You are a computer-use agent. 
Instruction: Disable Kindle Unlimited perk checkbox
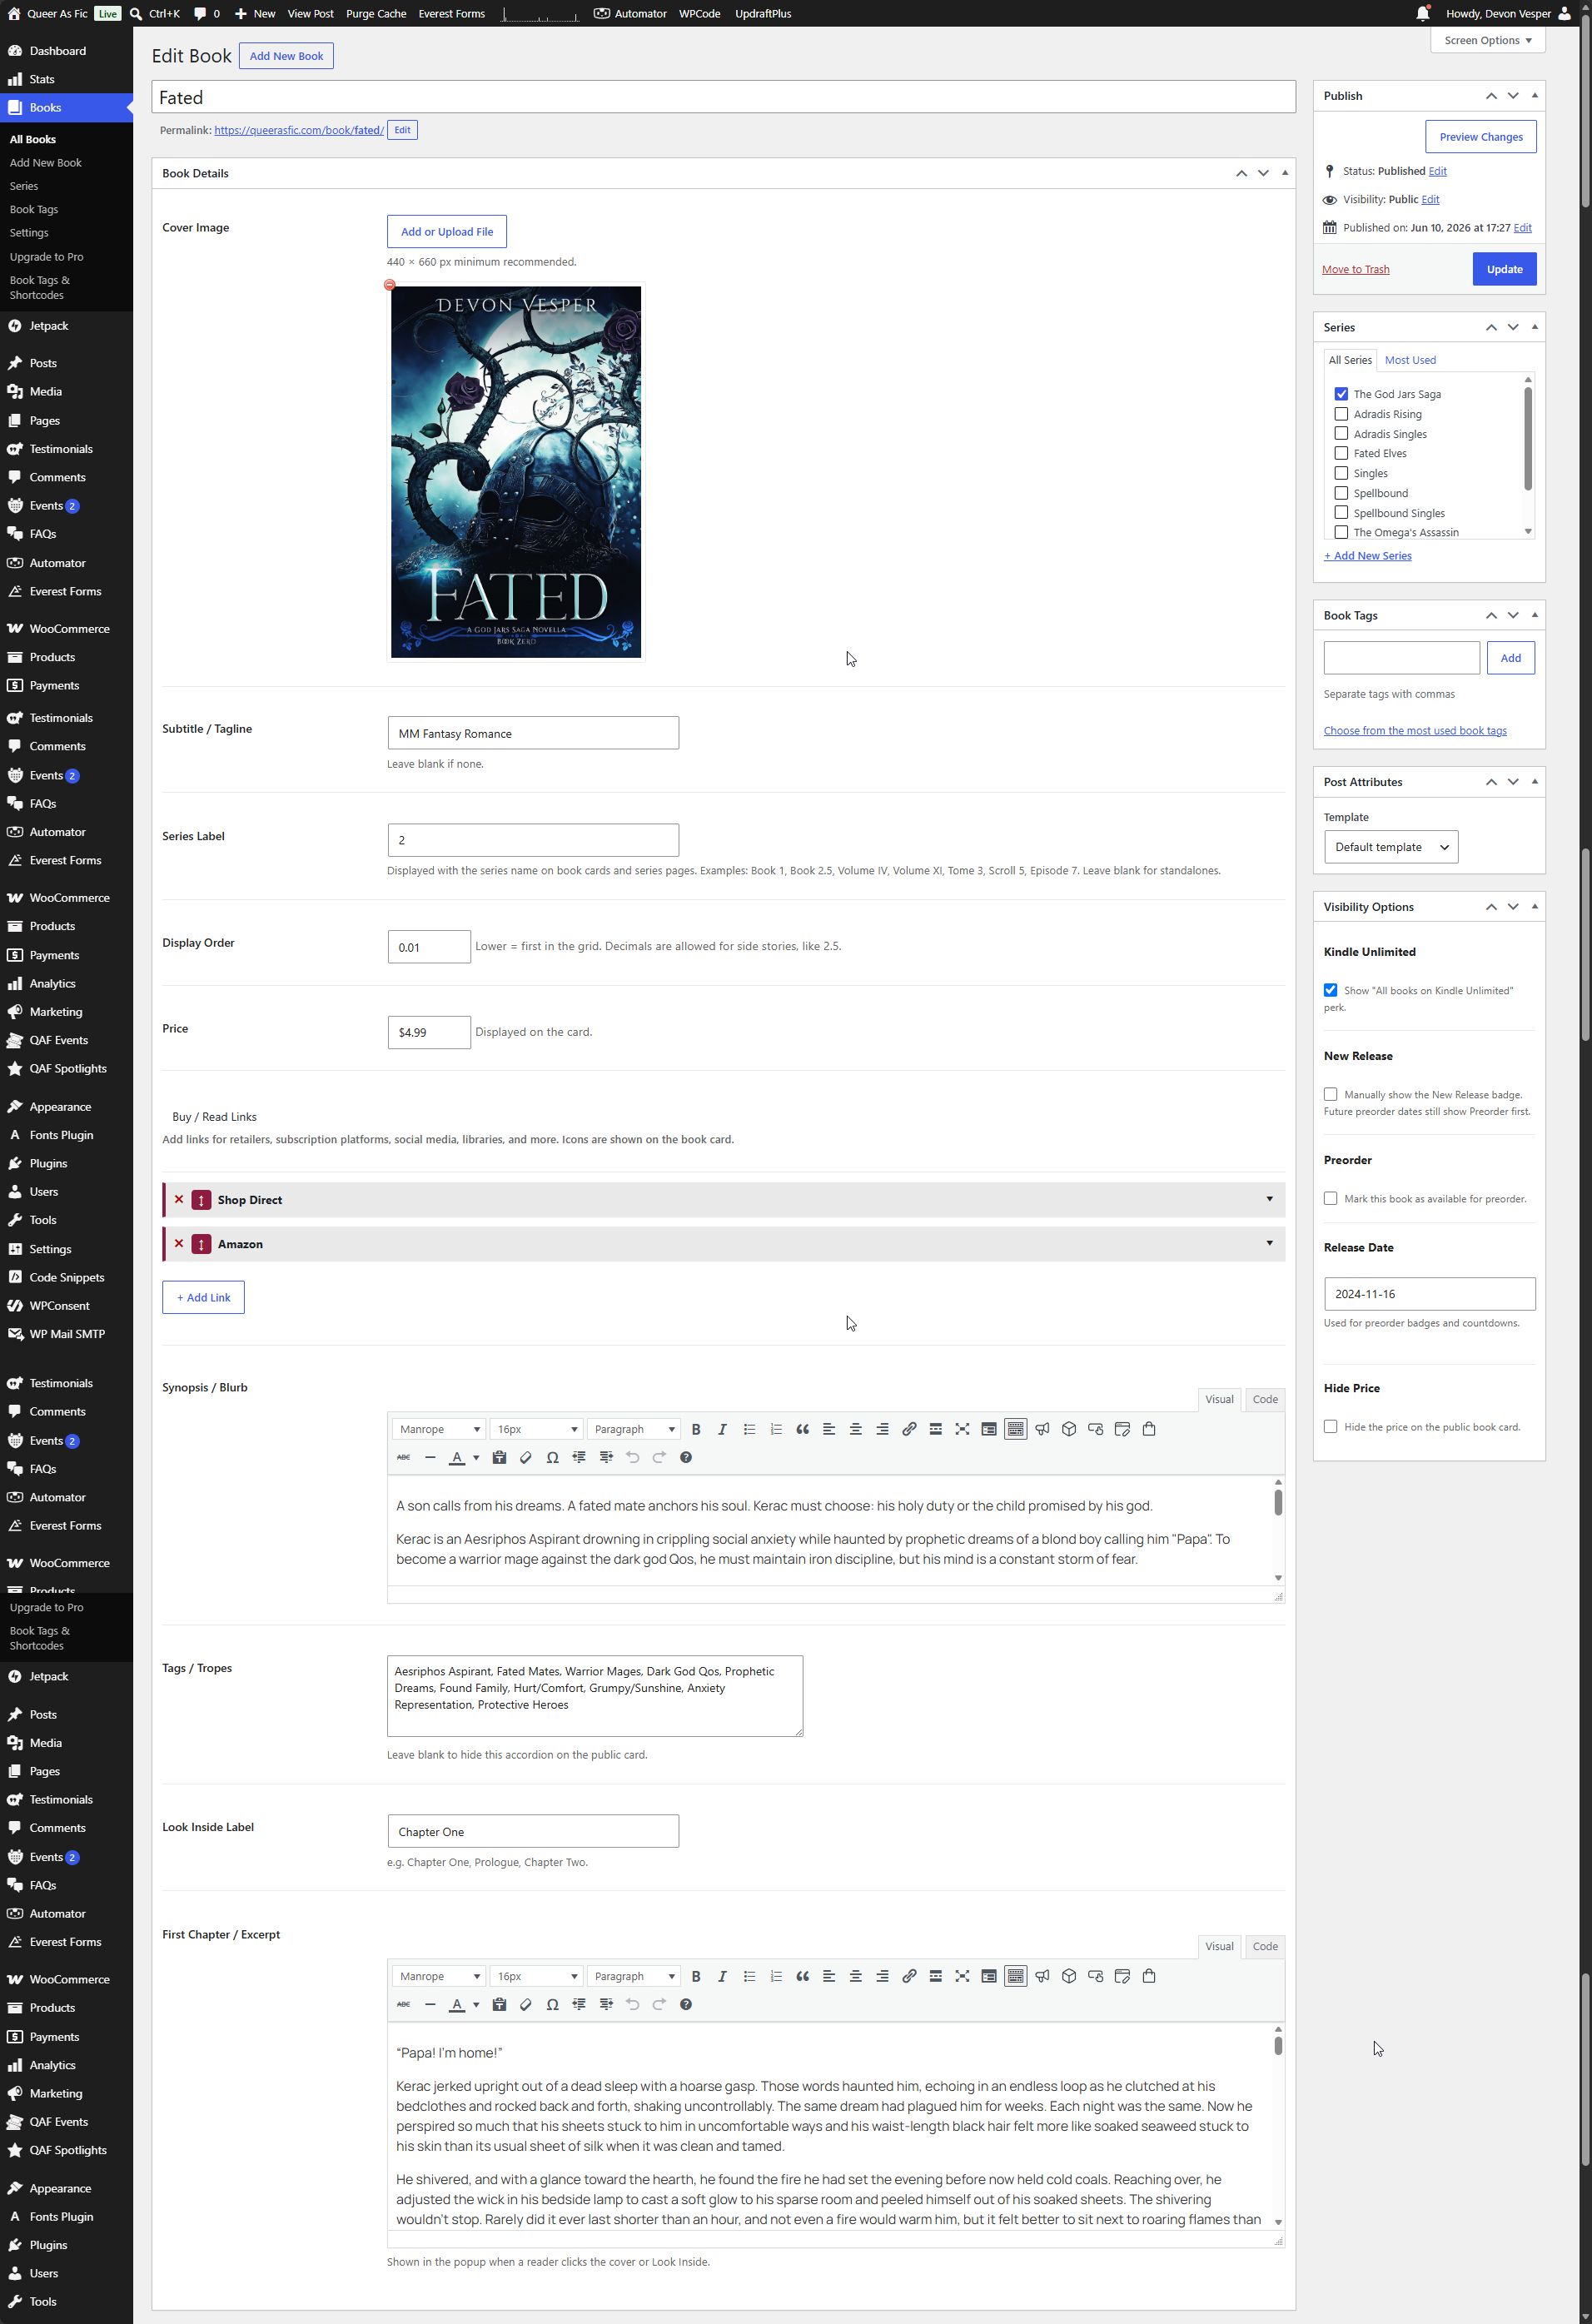coord(1330,990)
